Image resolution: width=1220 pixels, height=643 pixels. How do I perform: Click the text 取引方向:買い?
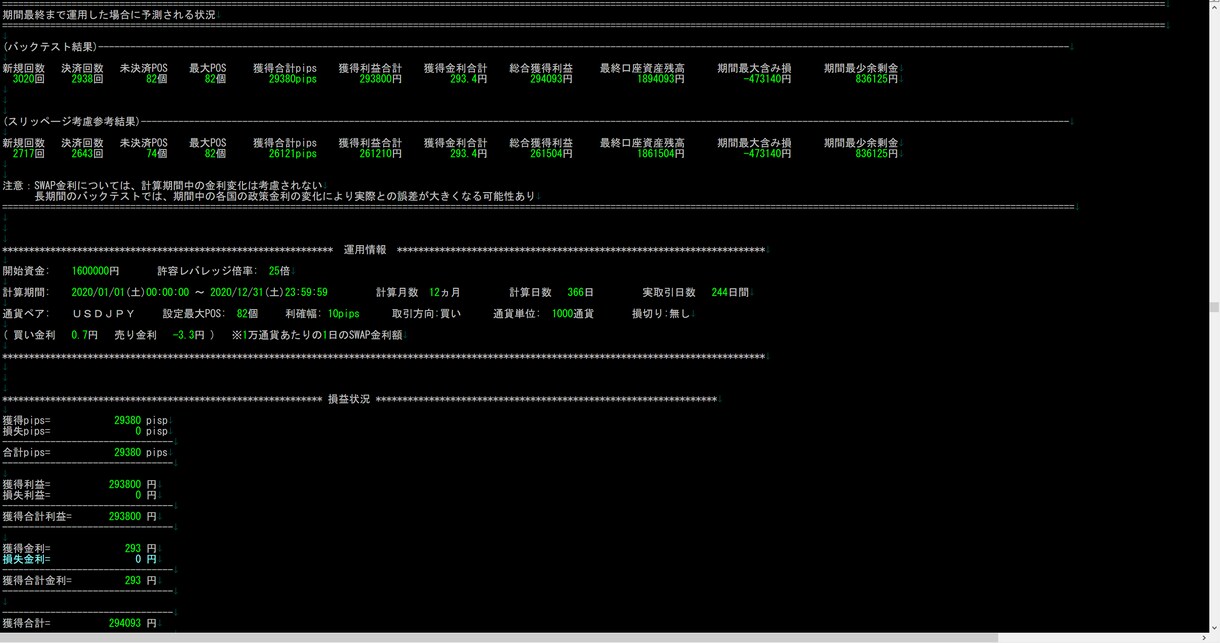click(x=426, y=314)
